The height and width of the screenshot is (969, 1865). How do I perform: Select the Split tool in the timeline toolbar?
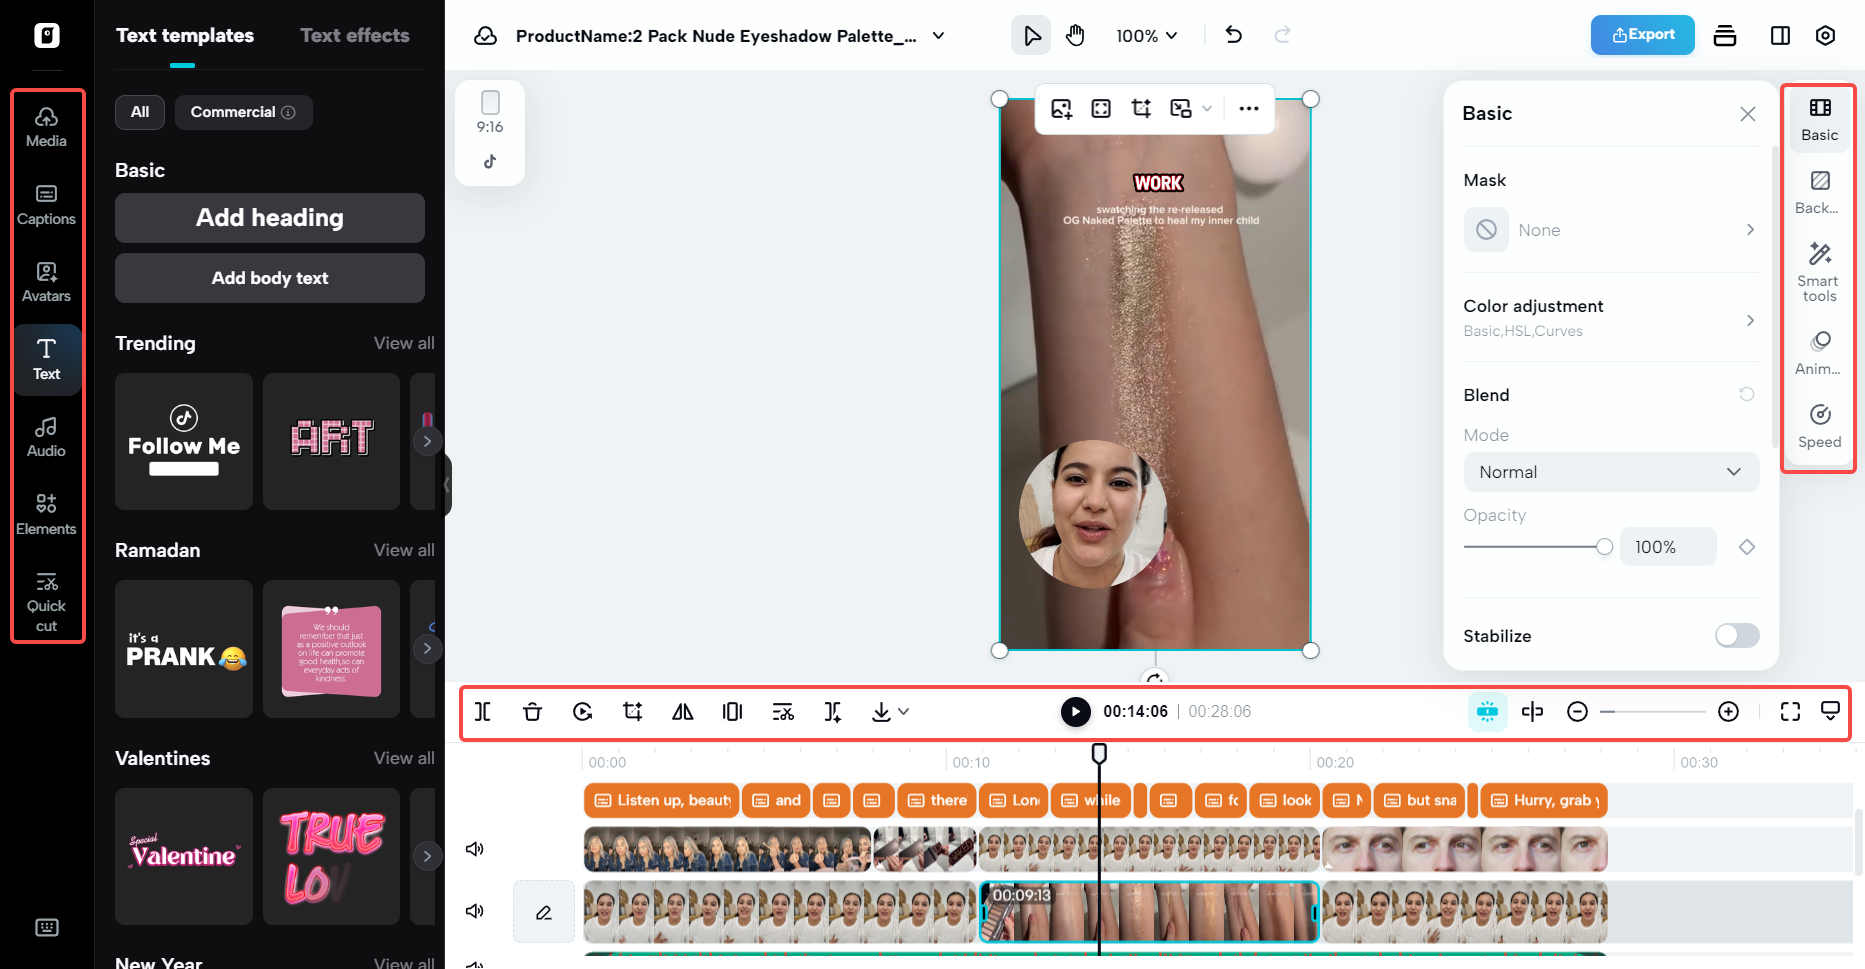point(482,711)
